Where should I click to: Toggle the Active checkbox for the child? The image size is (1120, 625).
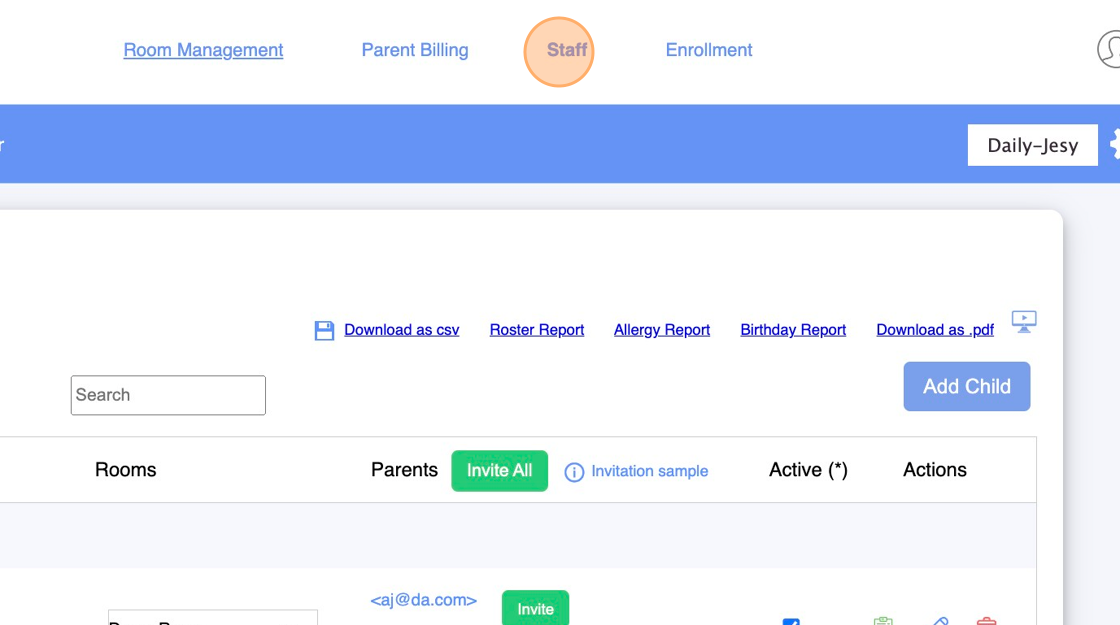pyautogui.click(x=791, y=622)
